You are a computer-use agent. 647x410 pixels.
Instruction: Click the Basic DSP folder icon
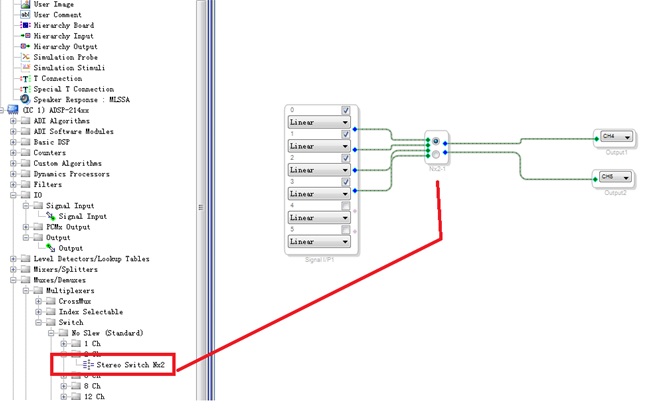click(26, 142)
